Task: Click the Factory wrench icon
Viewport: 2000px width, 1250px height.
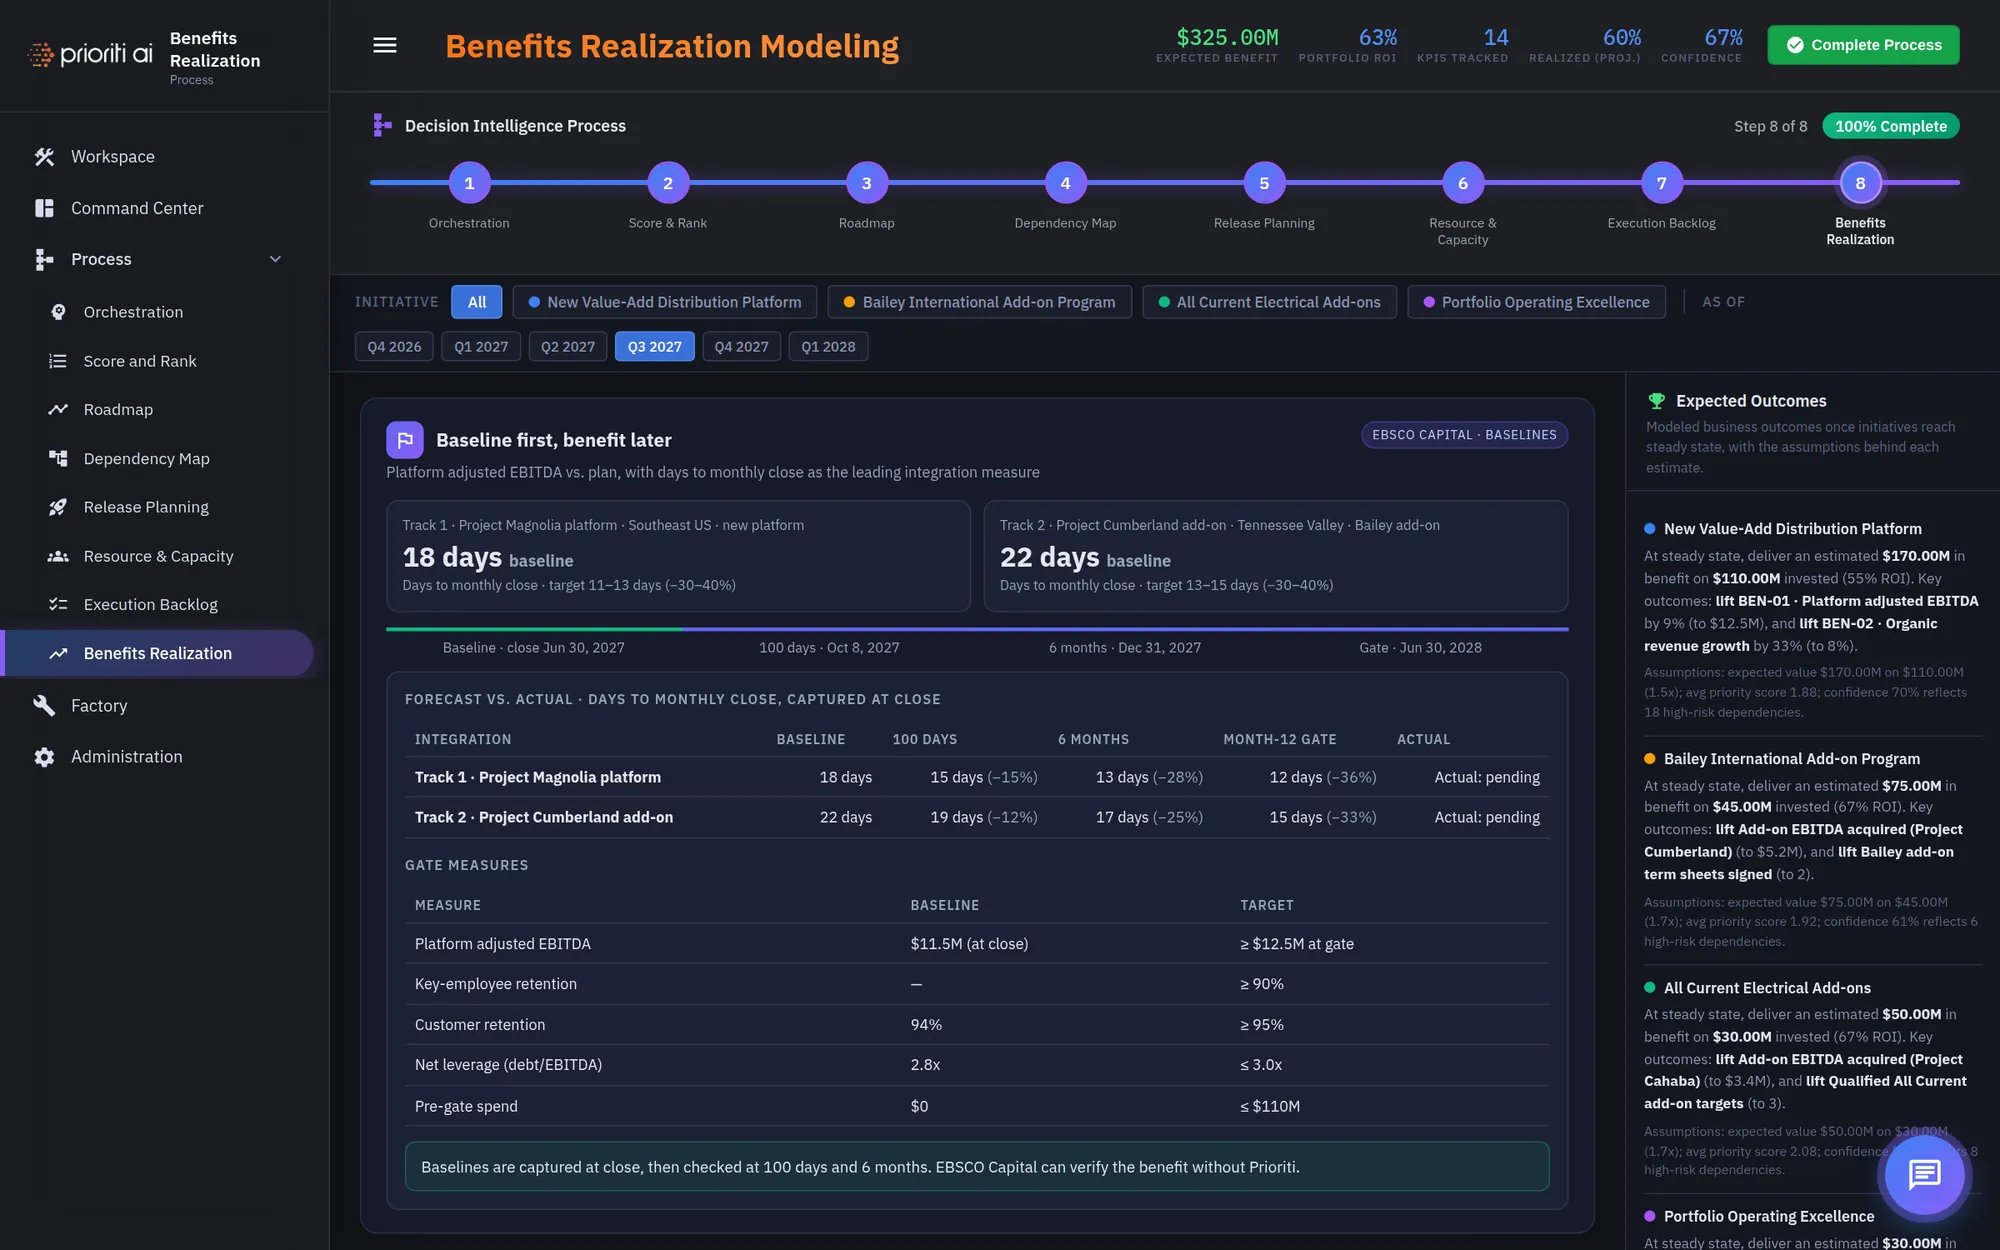Action: 44,705
